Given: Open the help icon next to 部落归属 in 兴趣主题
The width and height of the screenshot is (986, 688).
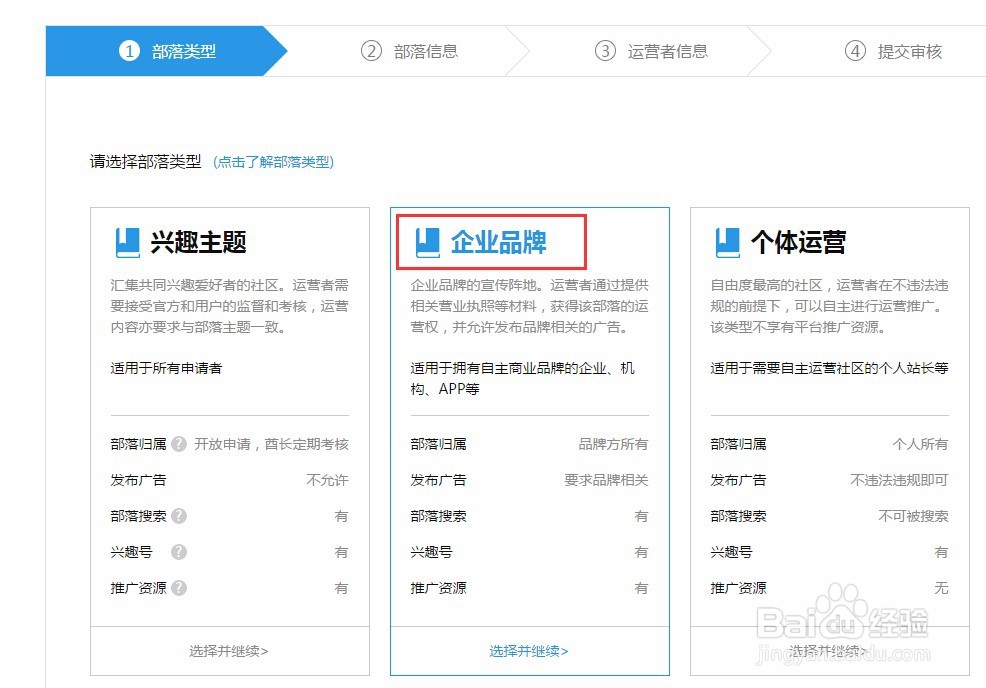Looking at the screenshot, I should pos(177,444).
